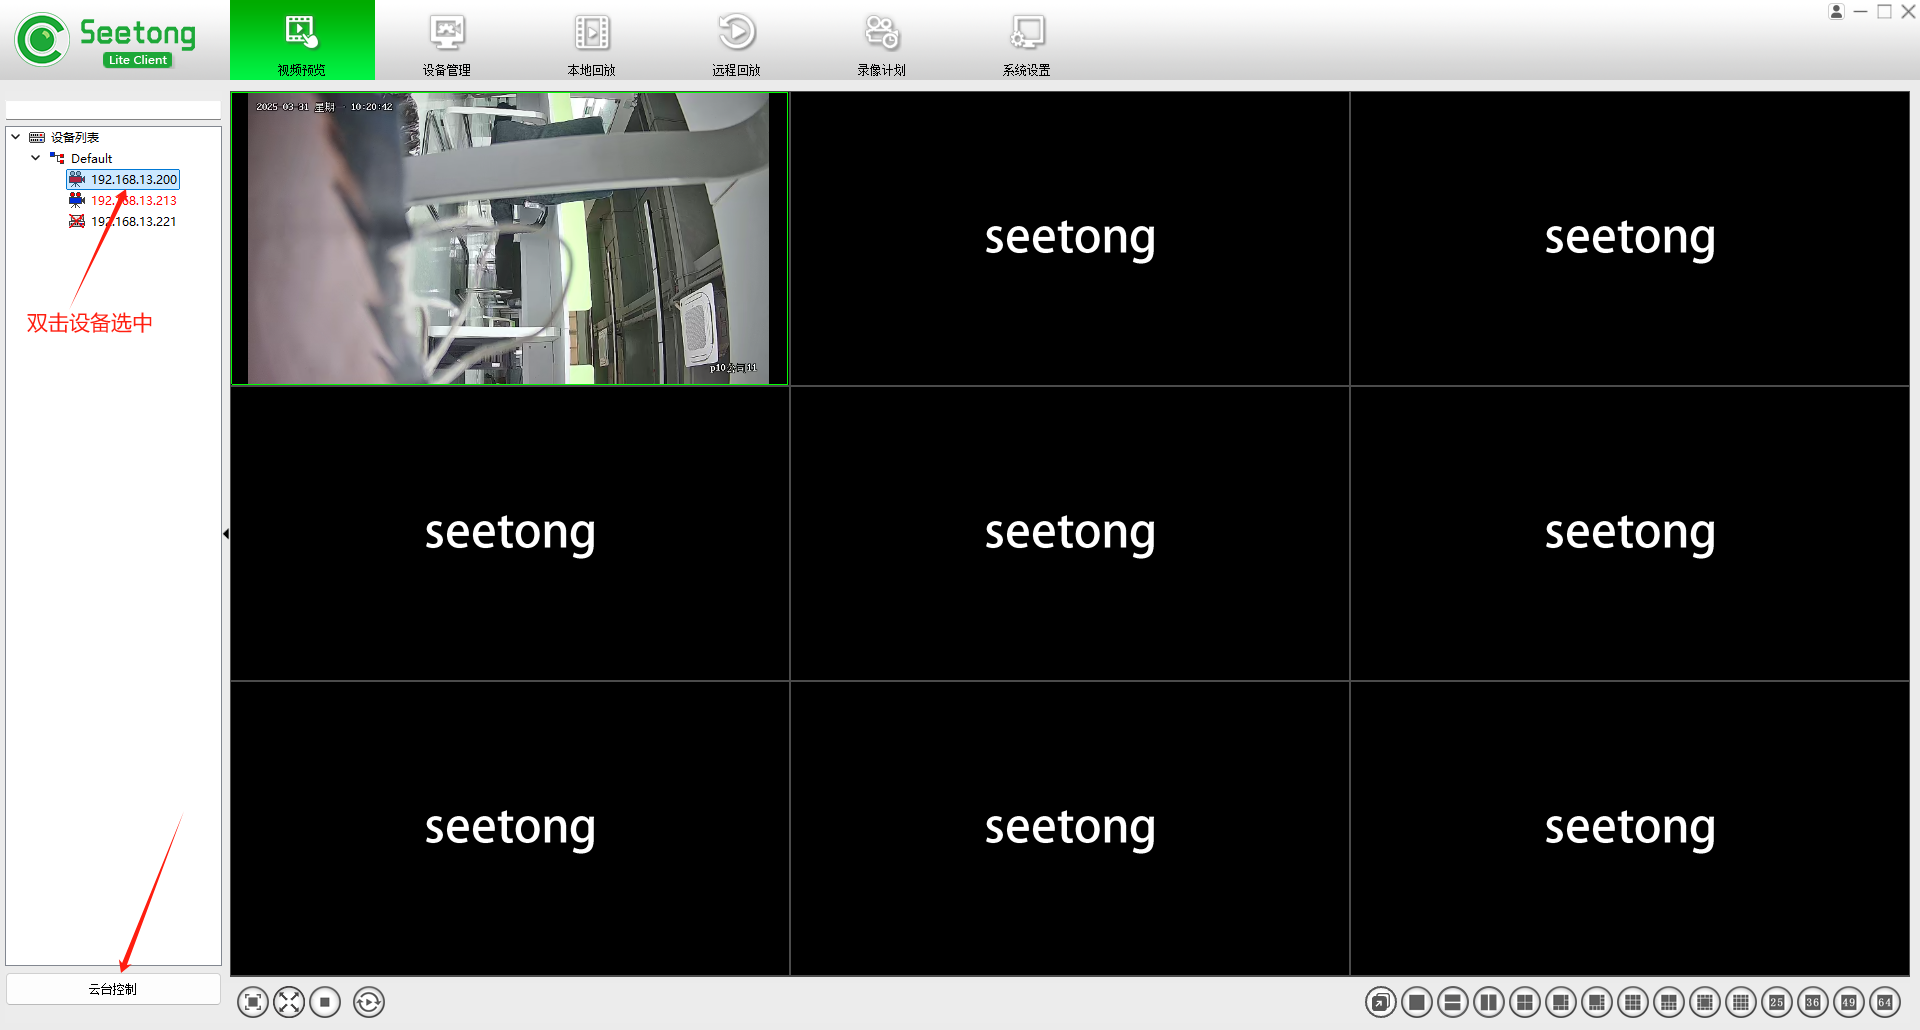1920x1030 pixels.
Task: Collapse the 设备列表 device list tree
Action: (16, 137)
